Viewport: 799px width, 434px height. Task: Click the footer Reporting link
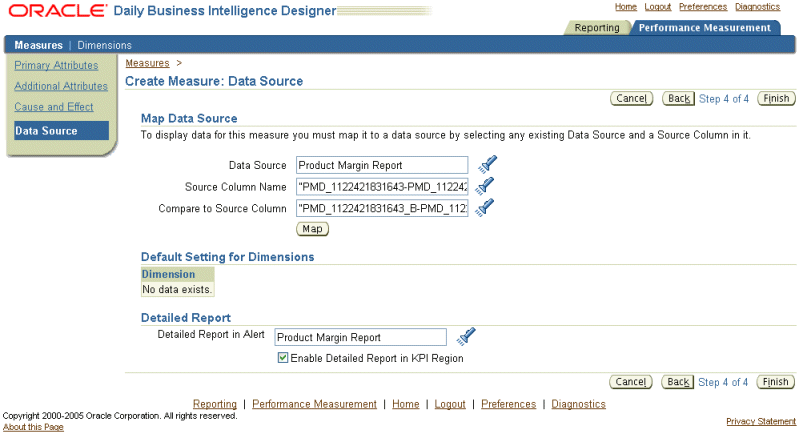215,404
